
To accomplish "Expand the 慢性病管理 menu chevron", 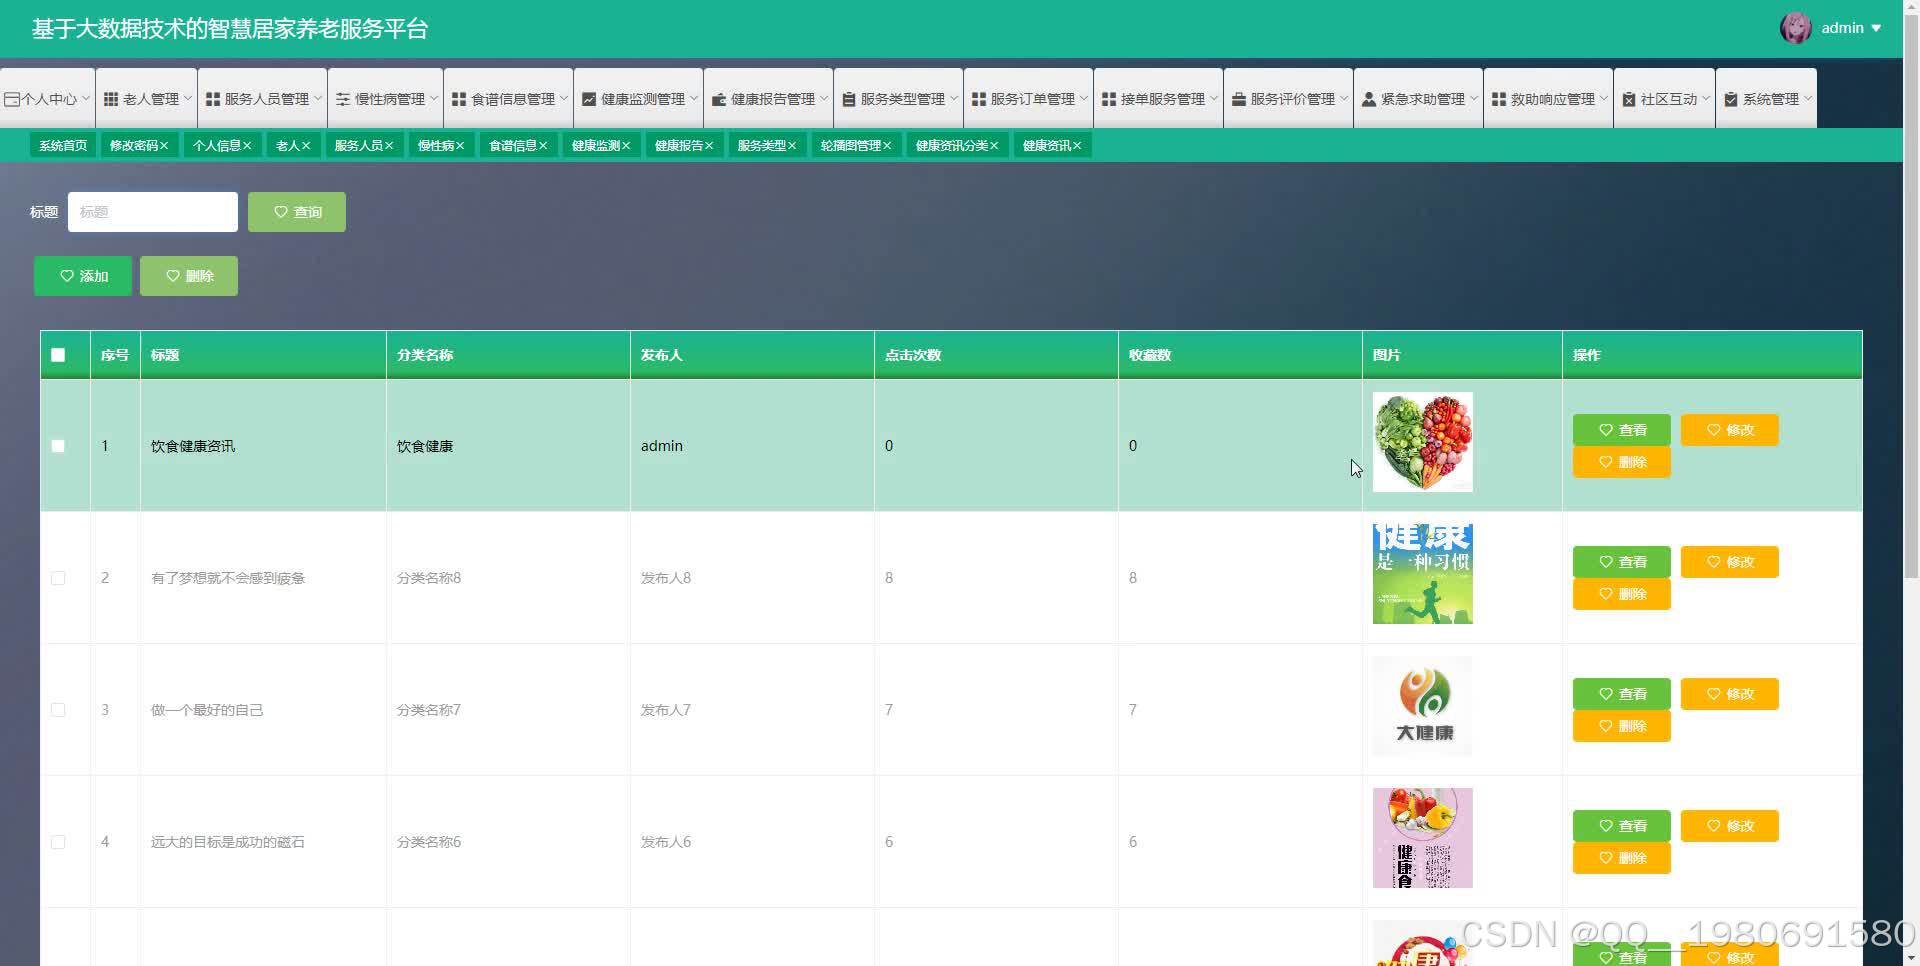I will click(434, 99).
